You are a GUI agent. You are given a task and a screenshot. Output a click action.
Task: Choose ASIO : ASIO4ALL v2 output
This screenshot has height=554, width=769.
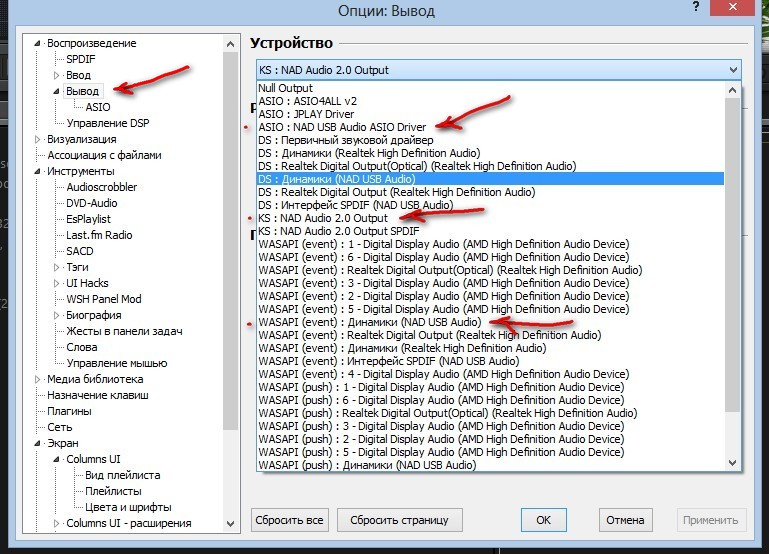point(490,101)
